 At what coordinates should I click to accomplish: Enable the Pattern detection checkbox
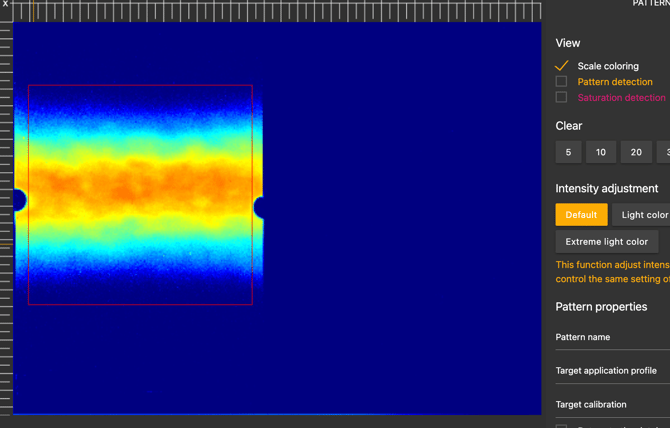click(x=561, y=82)
